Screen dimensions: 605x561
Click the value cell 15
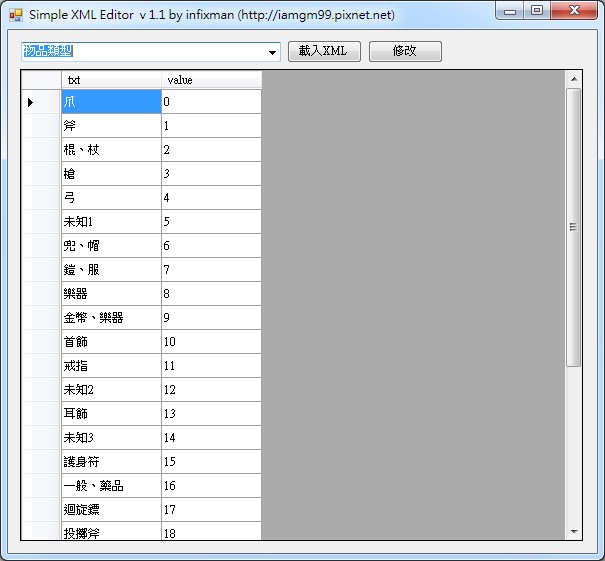point(211,461)
